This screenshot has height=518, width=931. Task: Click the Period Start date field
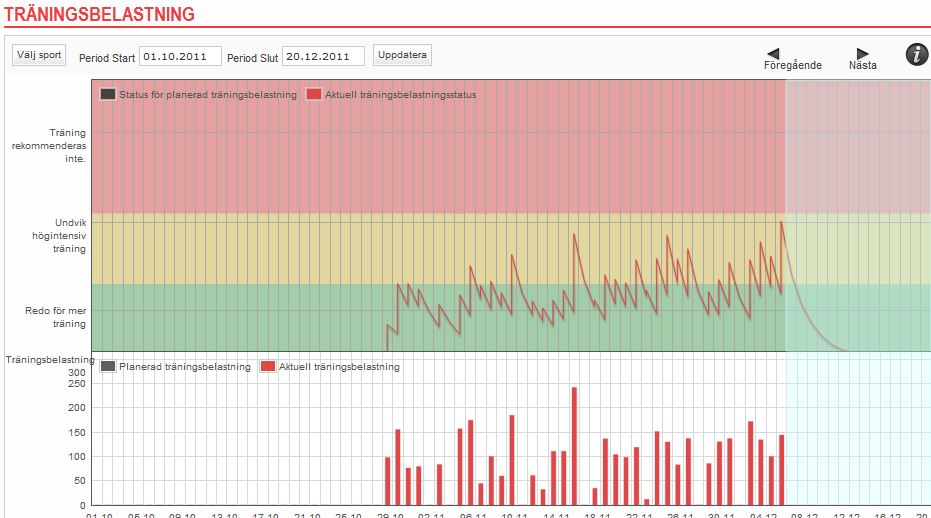180,56
